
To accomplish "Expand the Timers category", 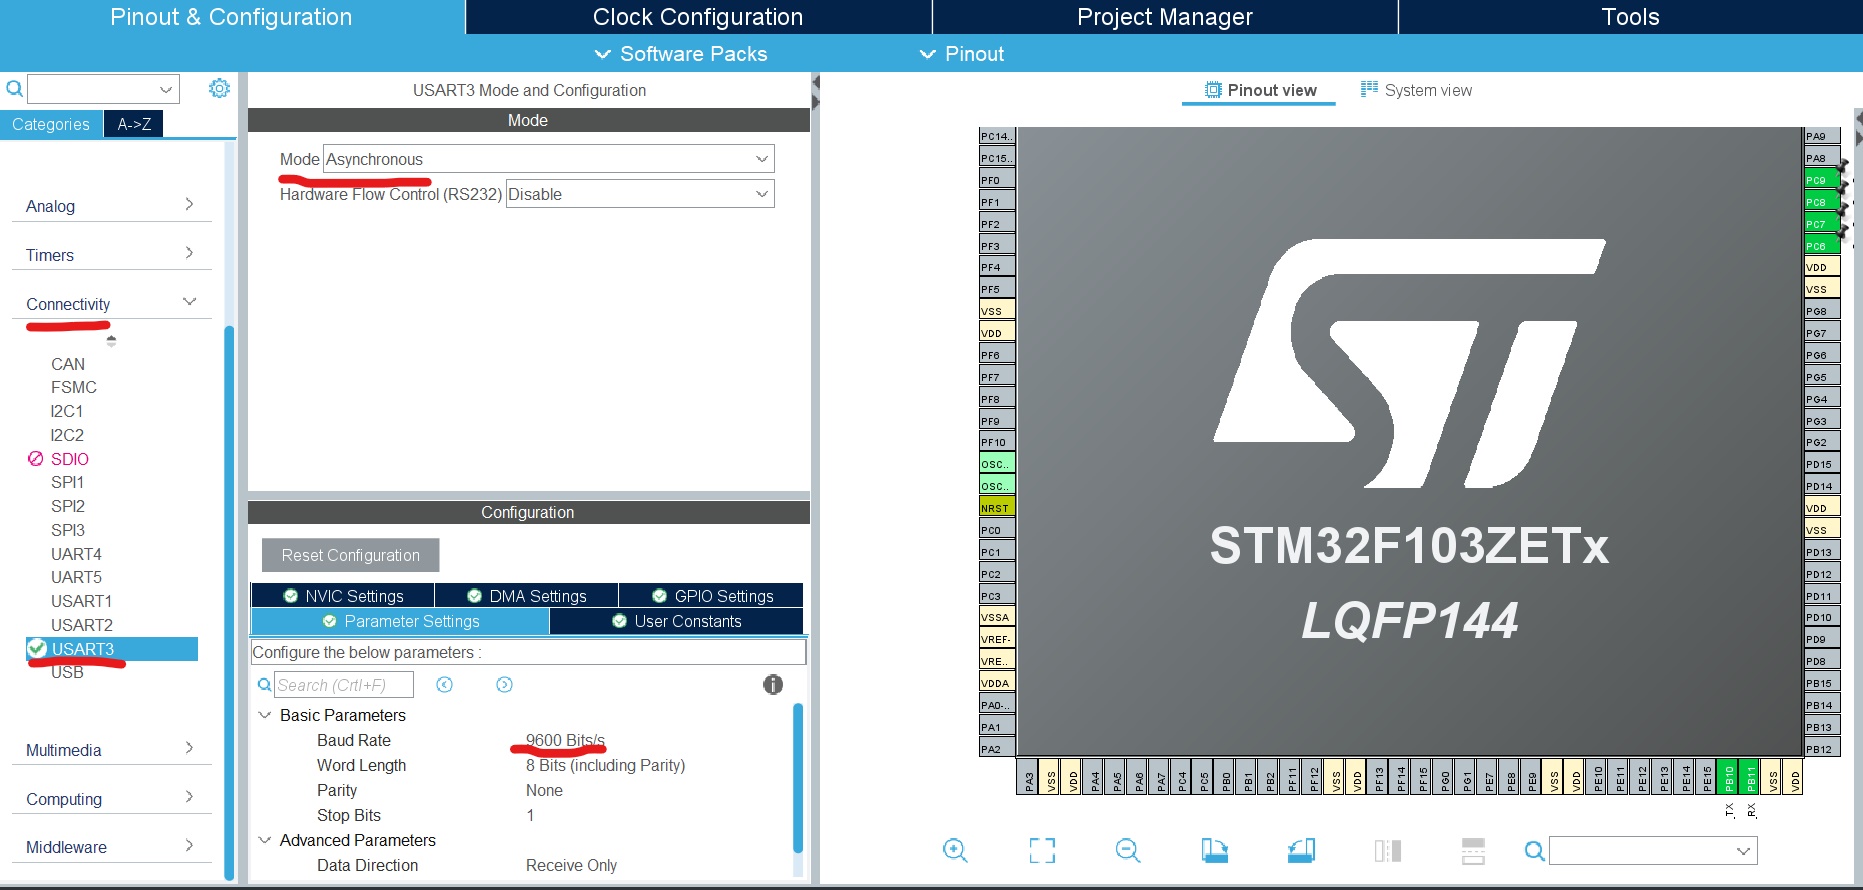I will (x=111, y=254).
